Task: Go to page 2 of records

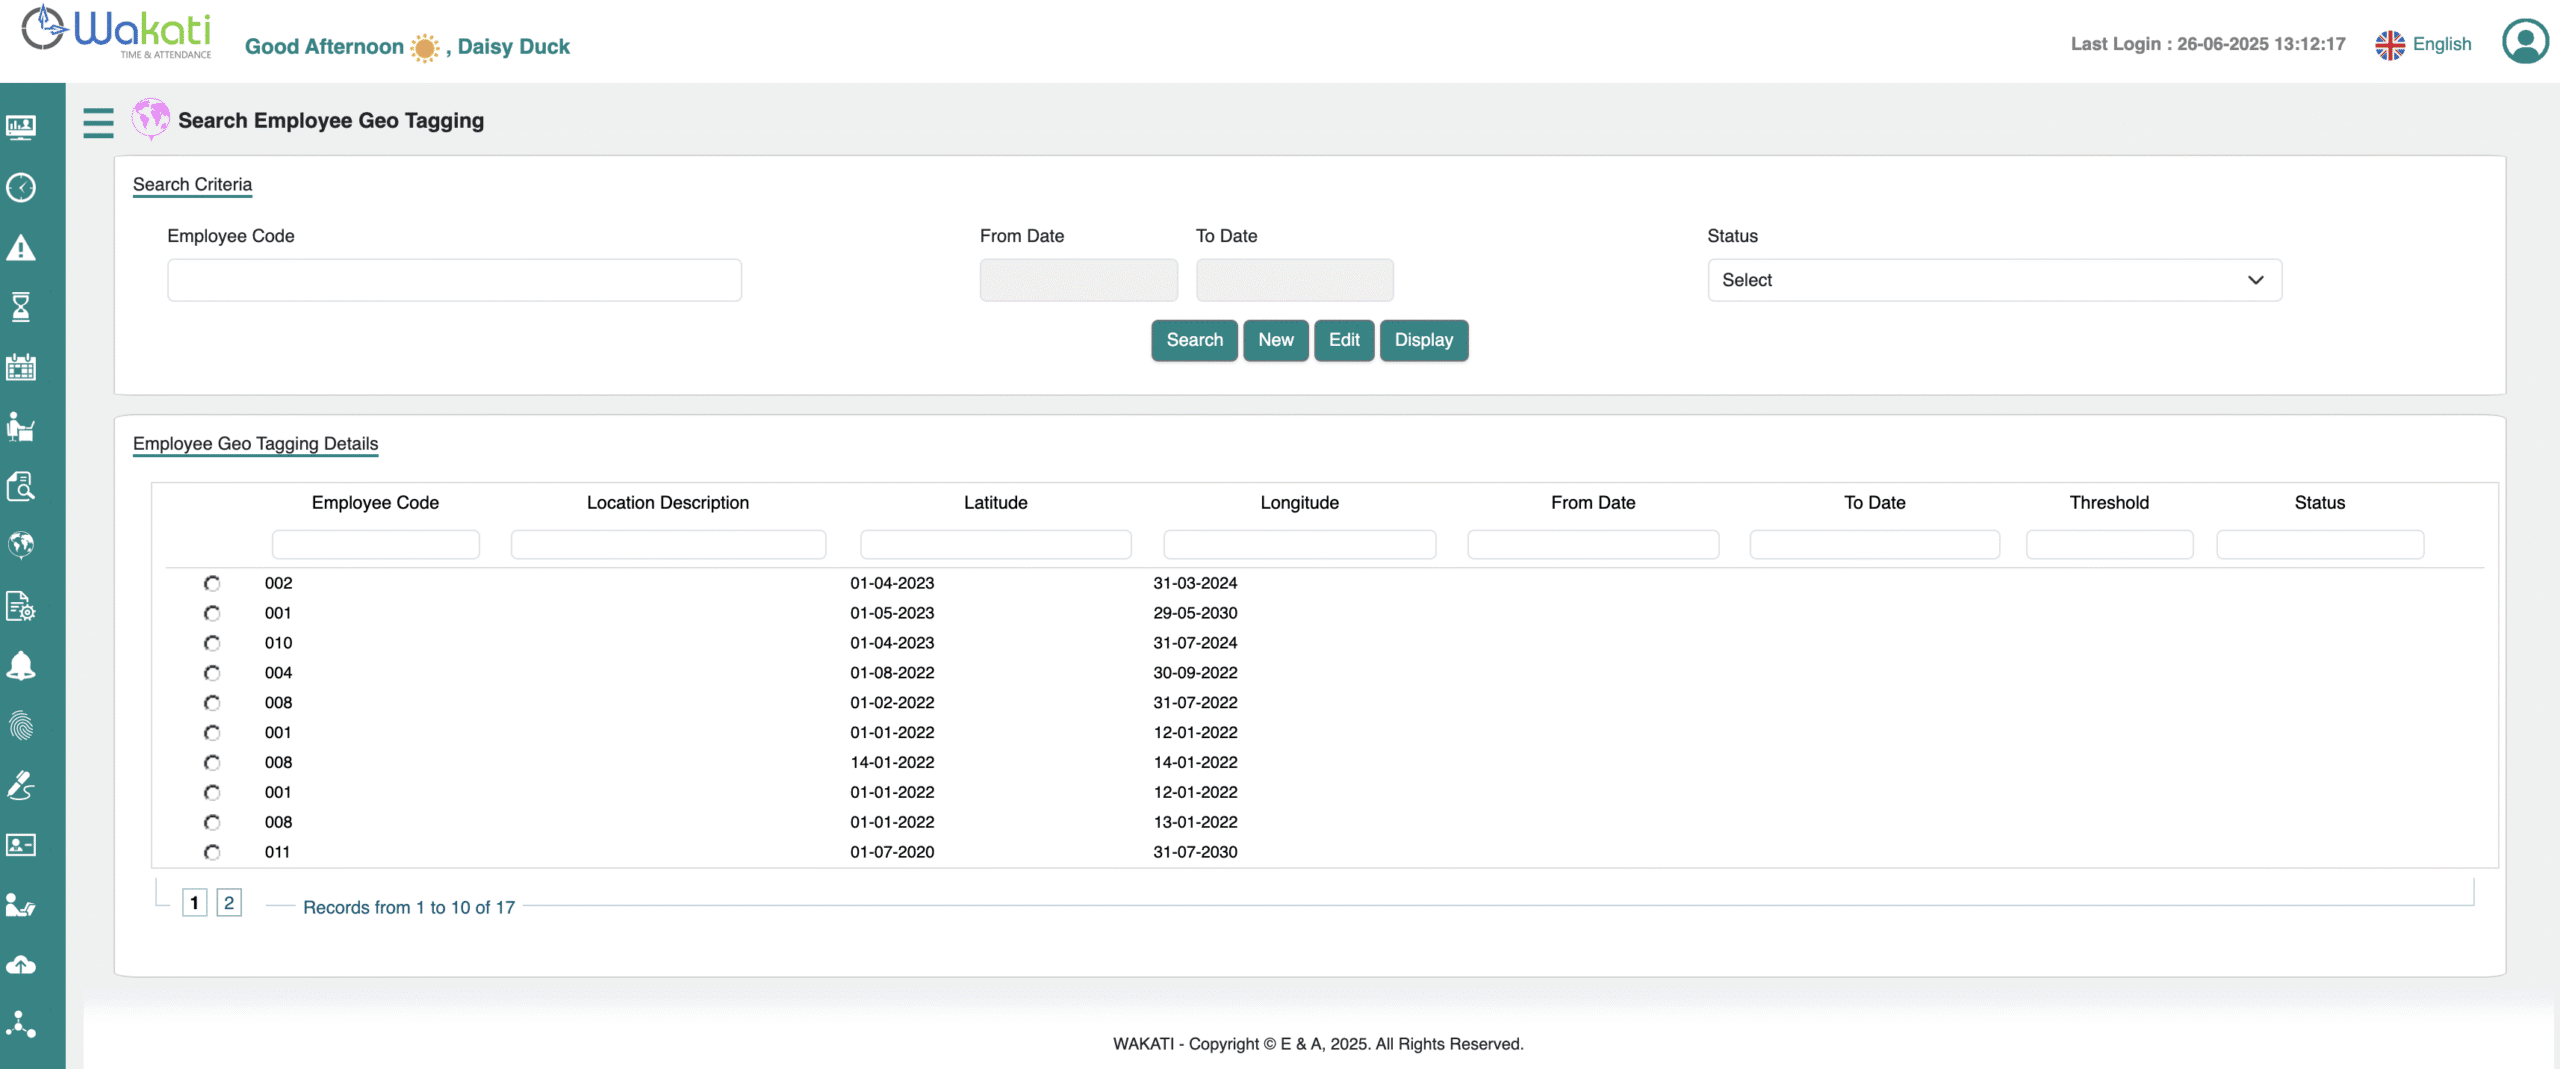Action: point(229,903)
